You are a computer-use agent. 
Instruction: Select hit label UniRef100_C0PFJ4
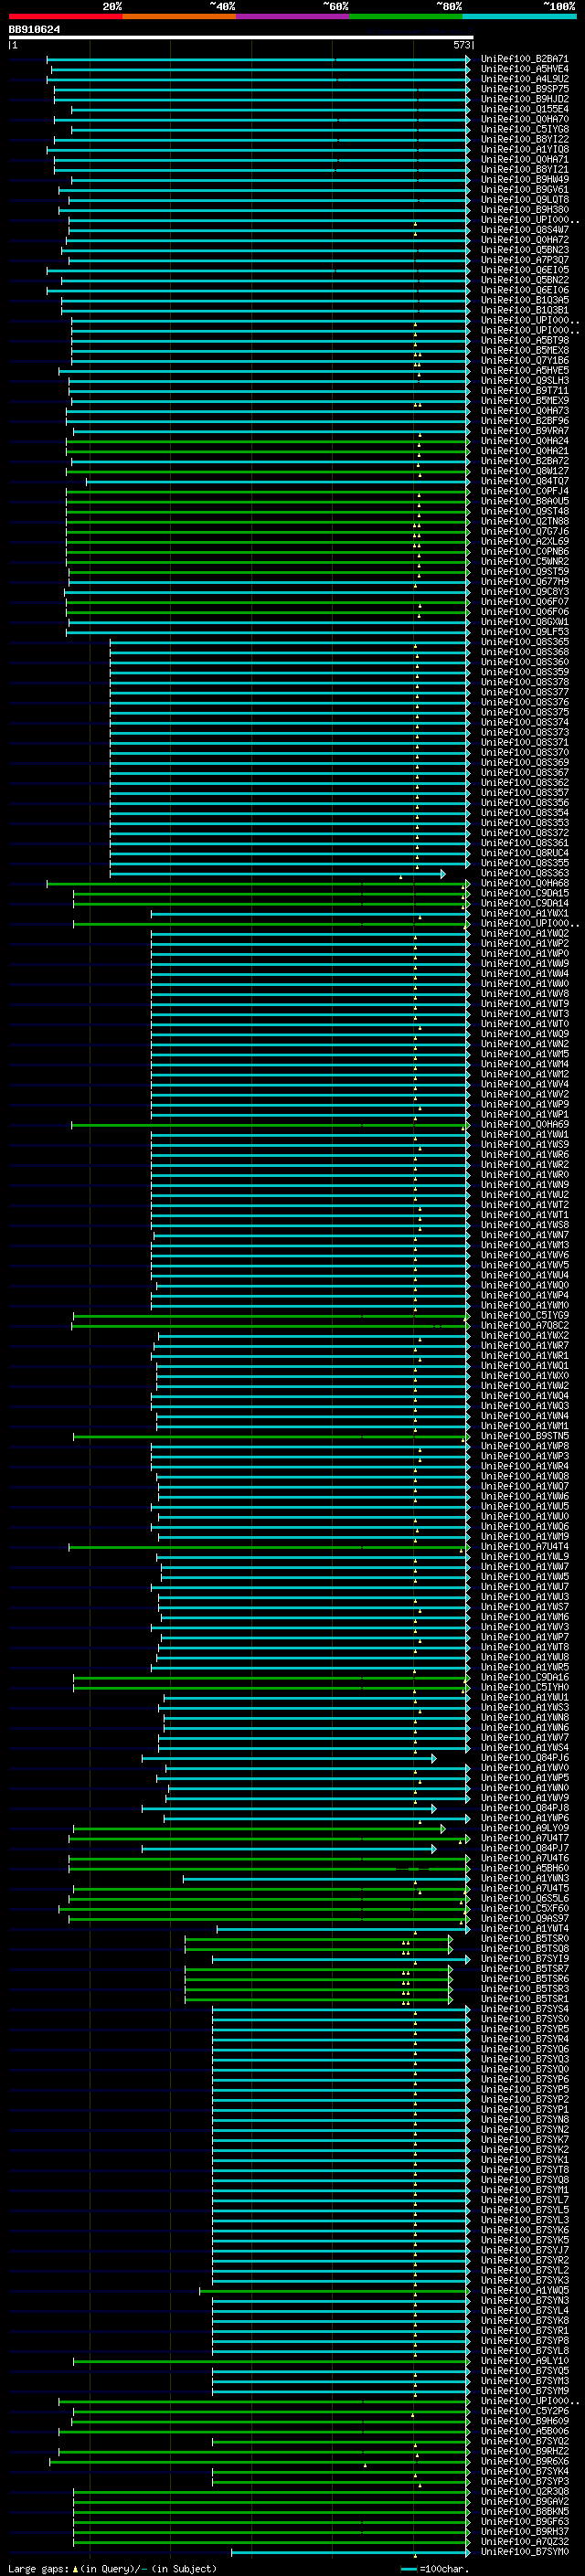[524, 491]
